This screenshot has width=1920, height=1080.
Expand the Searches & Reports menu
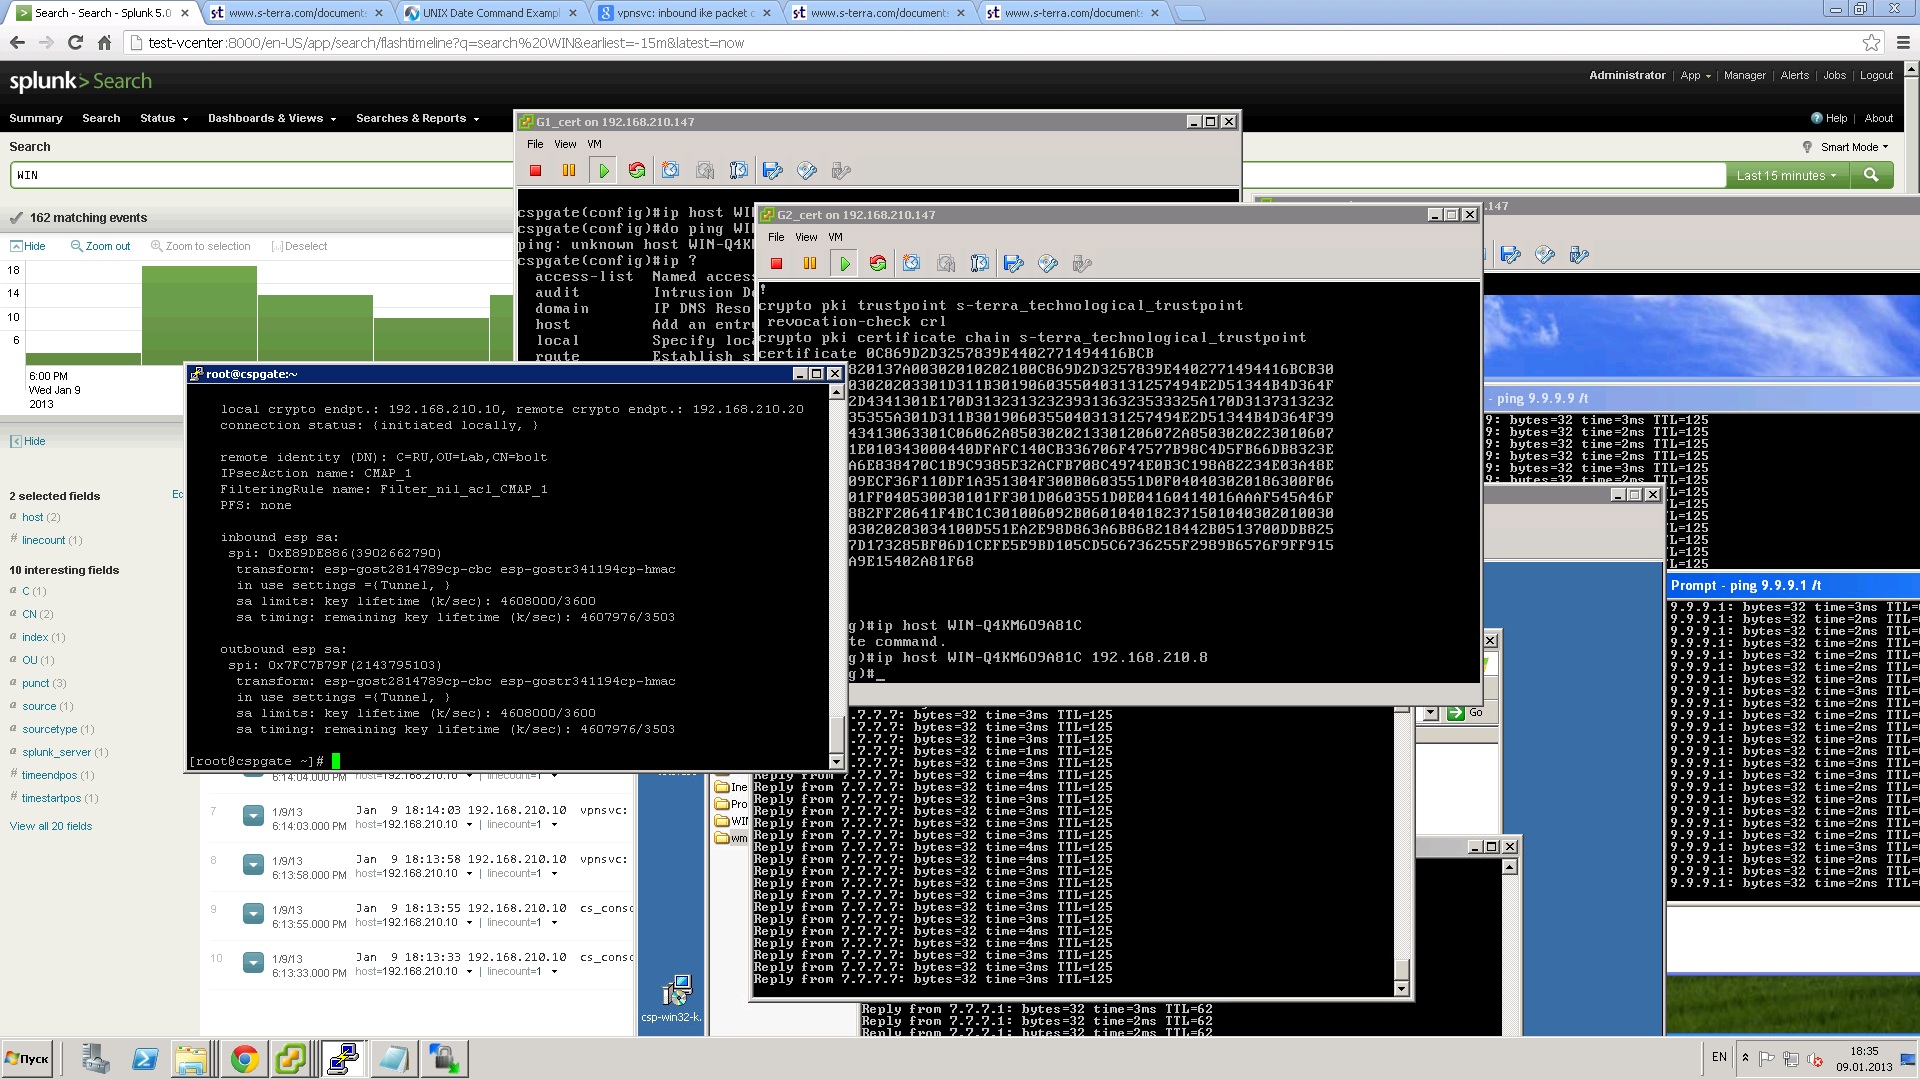[417, 118]
